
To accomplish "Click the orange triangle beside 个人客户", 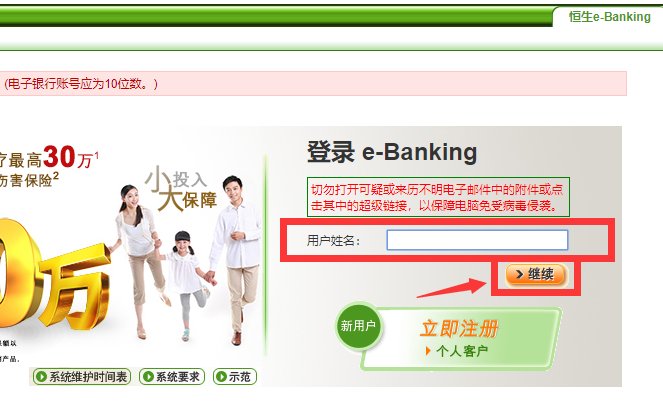I will [428, 351].
